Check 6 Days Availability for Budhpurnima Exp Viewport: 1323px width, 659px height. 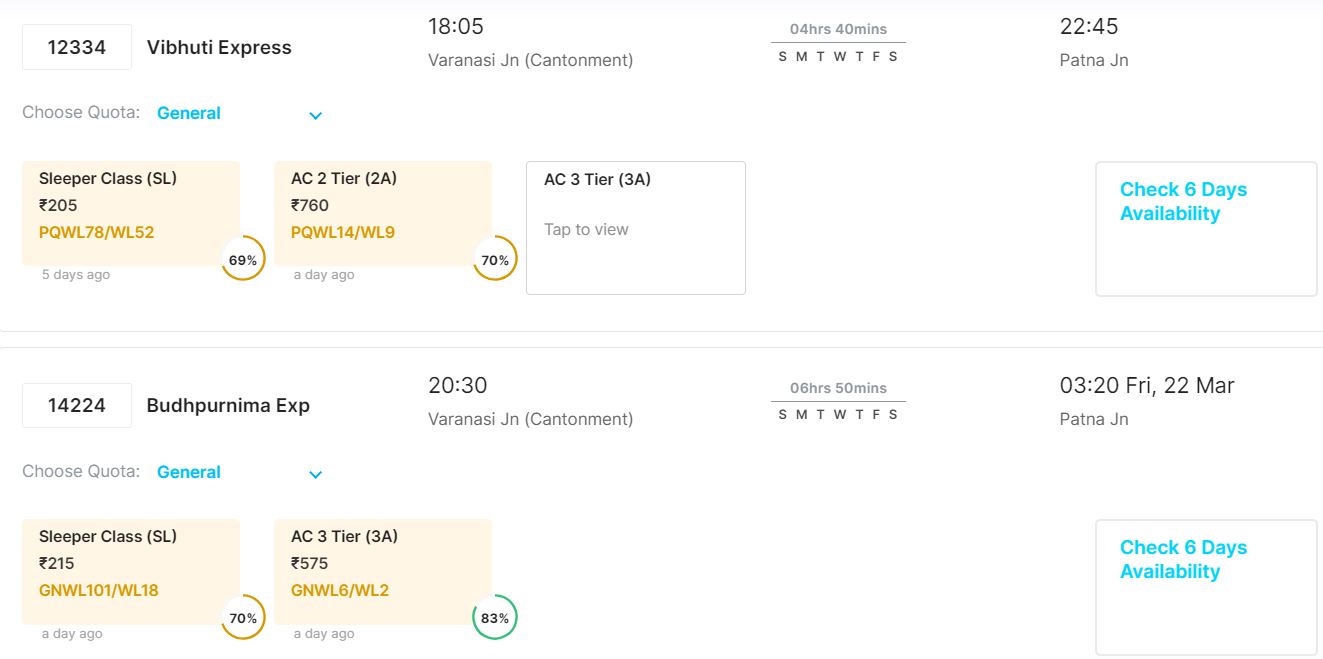tap(1205, 586)
